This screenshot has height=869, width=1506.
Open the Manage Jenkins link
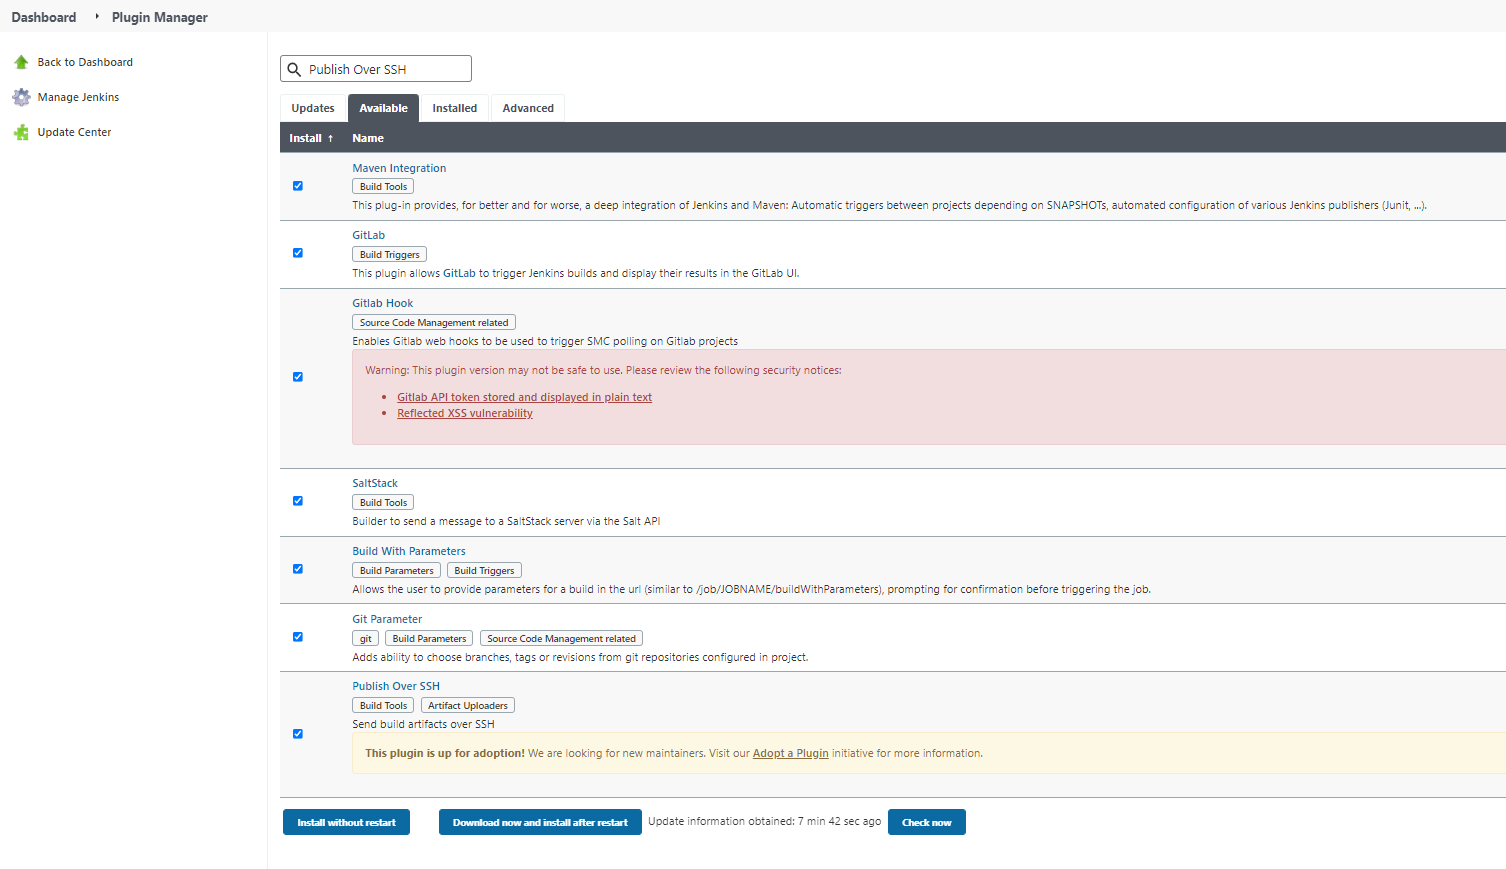click(x=78, y=97)
